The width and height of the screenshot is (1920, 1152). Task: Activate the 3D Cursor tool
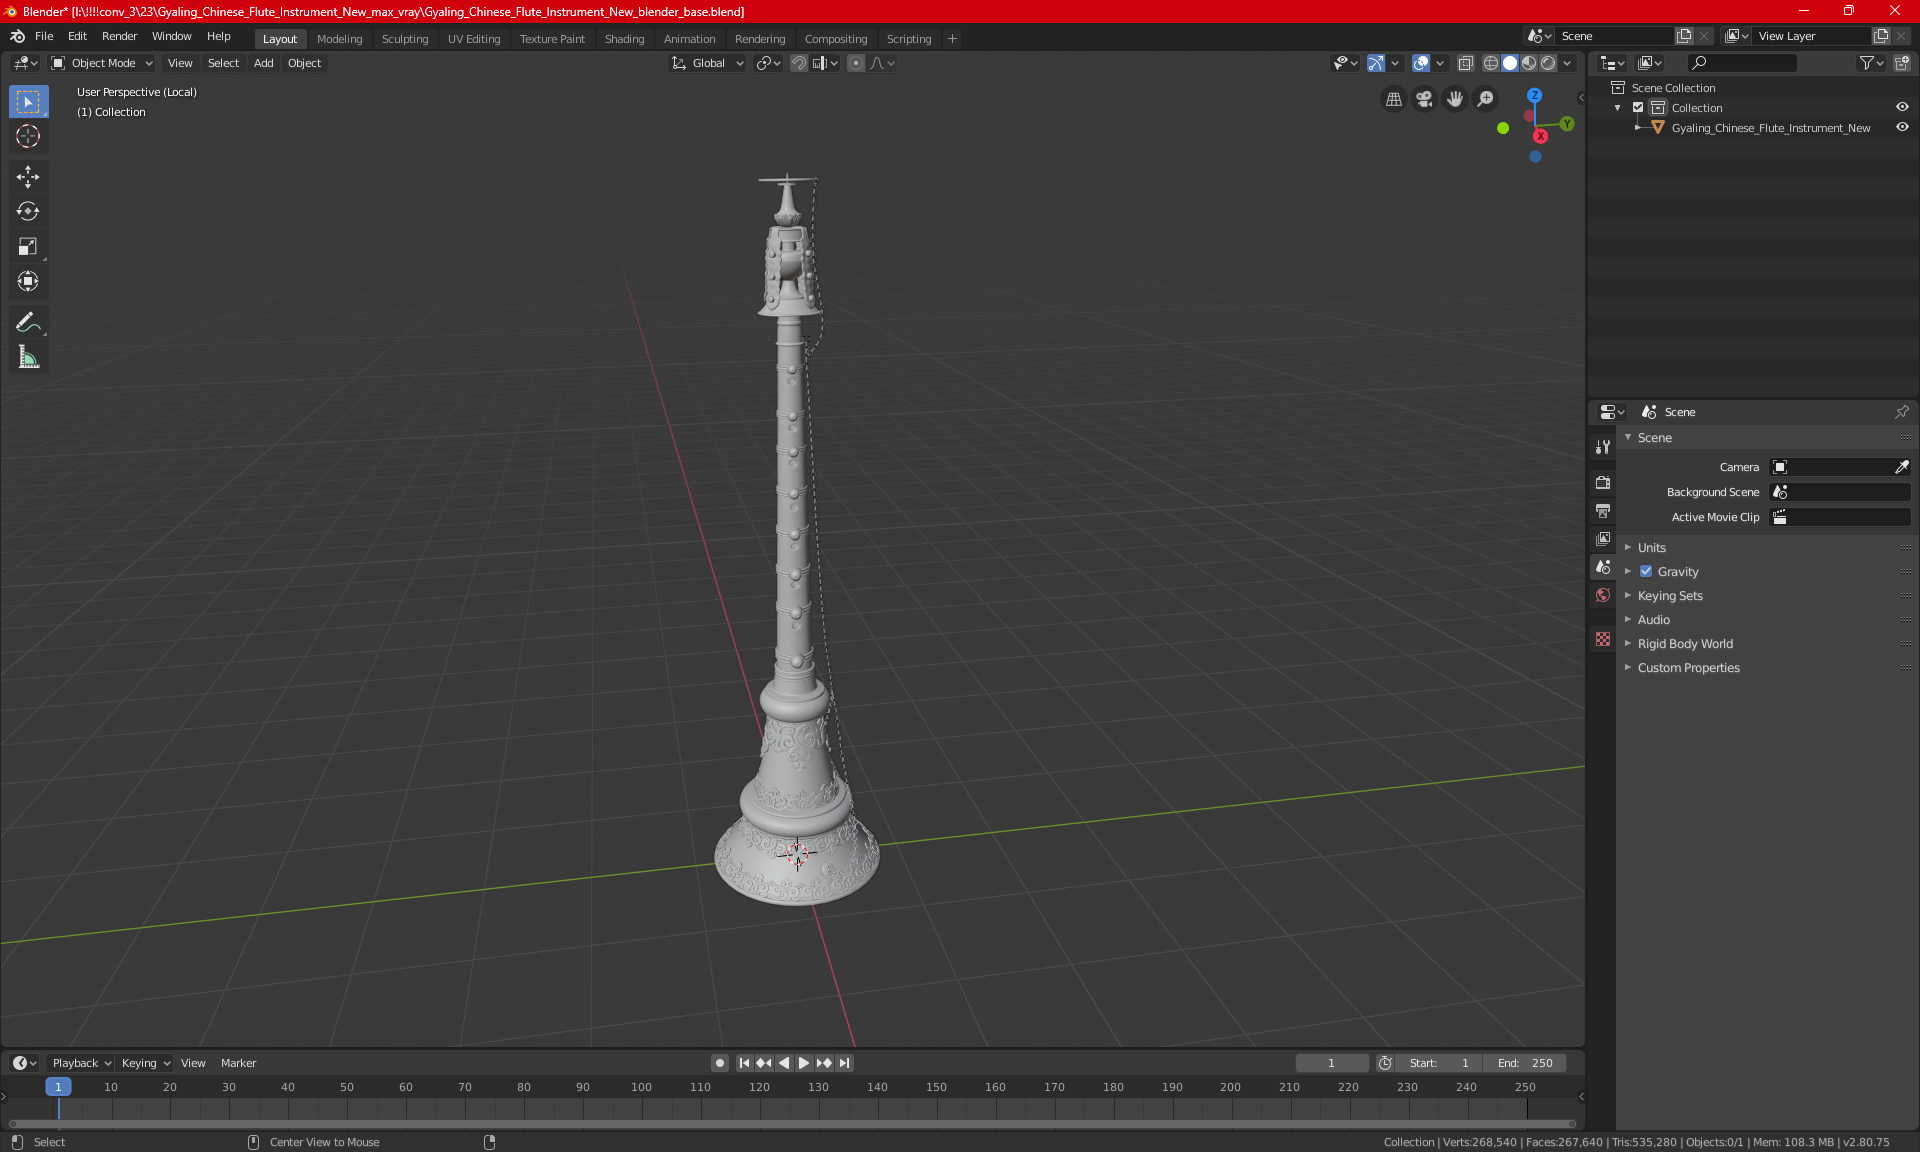(28, 137)
